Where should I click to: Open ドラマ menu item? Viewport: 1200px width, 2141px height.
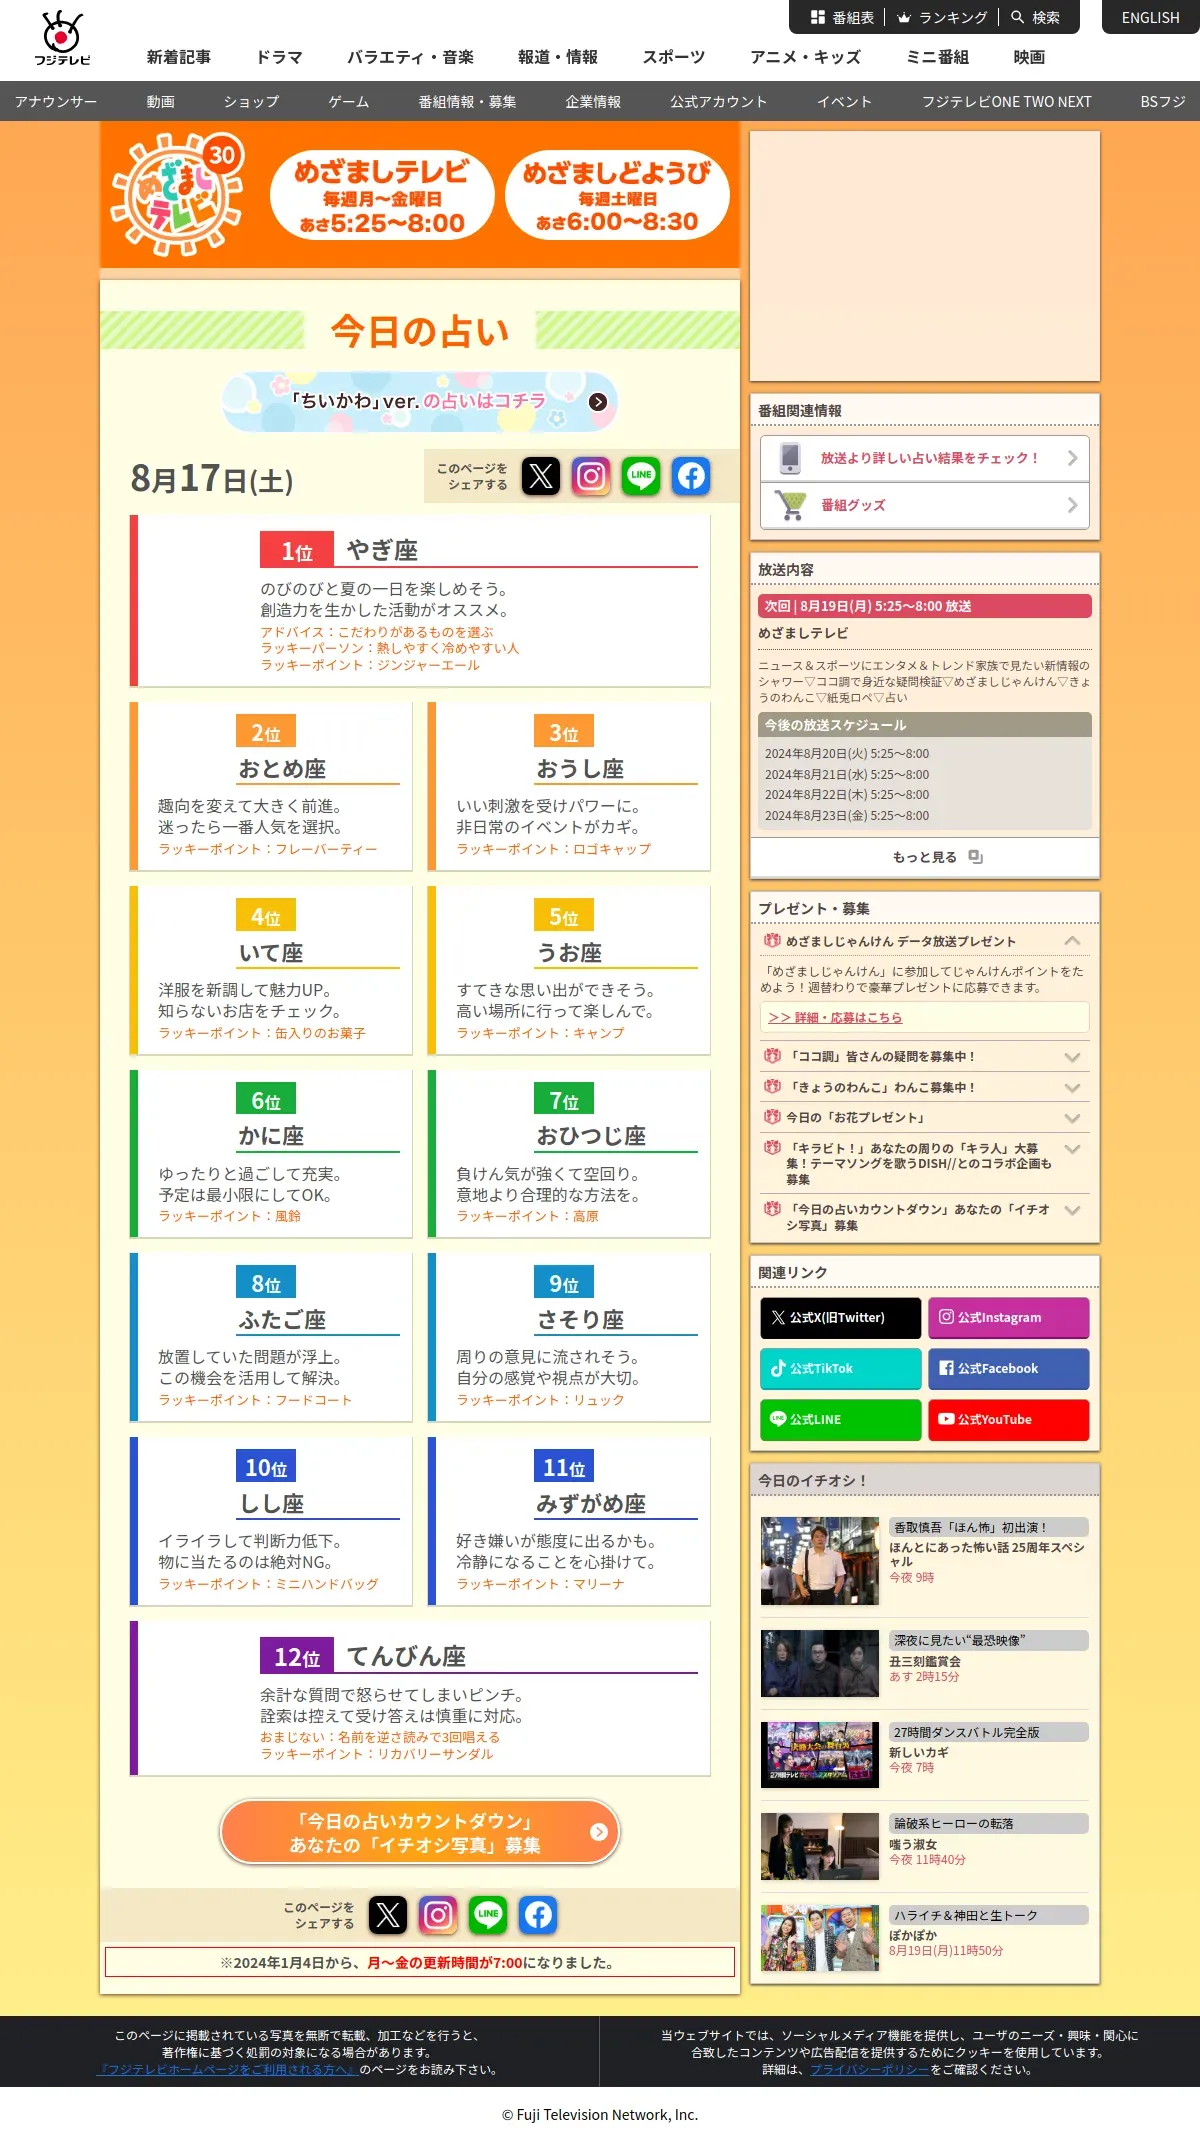click(279, 57)
